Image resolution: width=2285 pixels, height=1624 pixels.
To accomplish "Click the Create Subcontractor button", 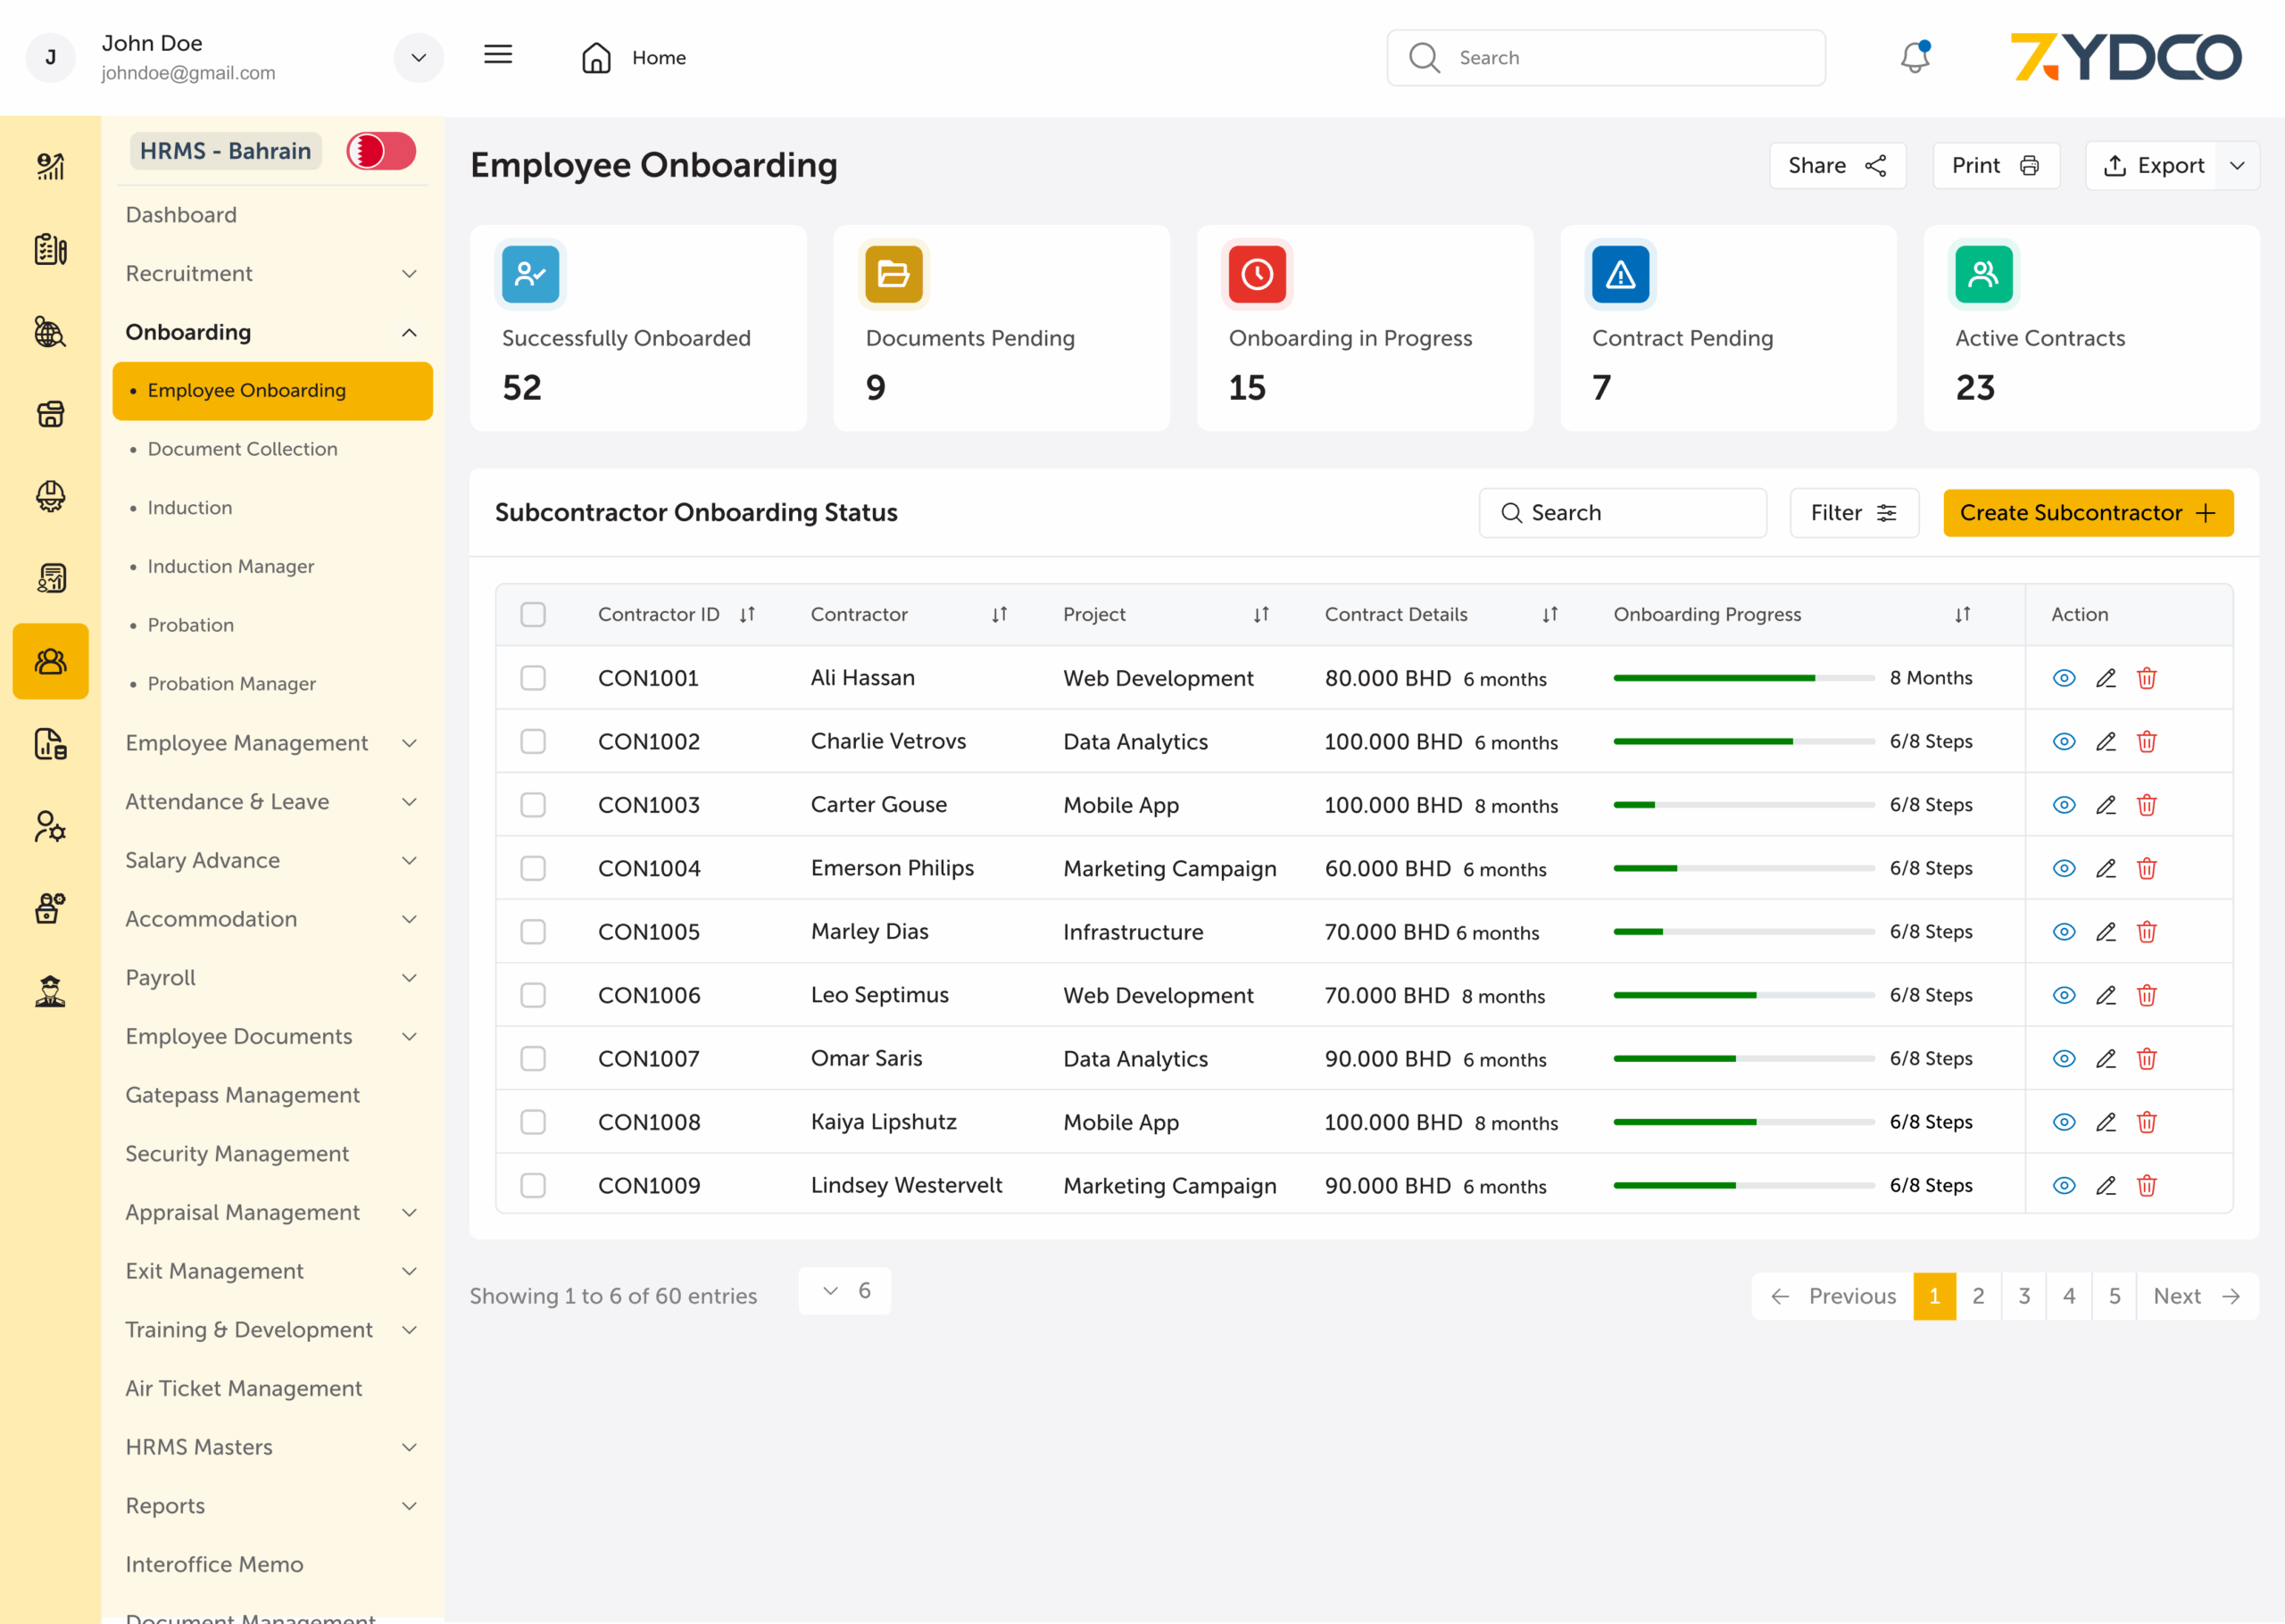I will click(2087, 513).
